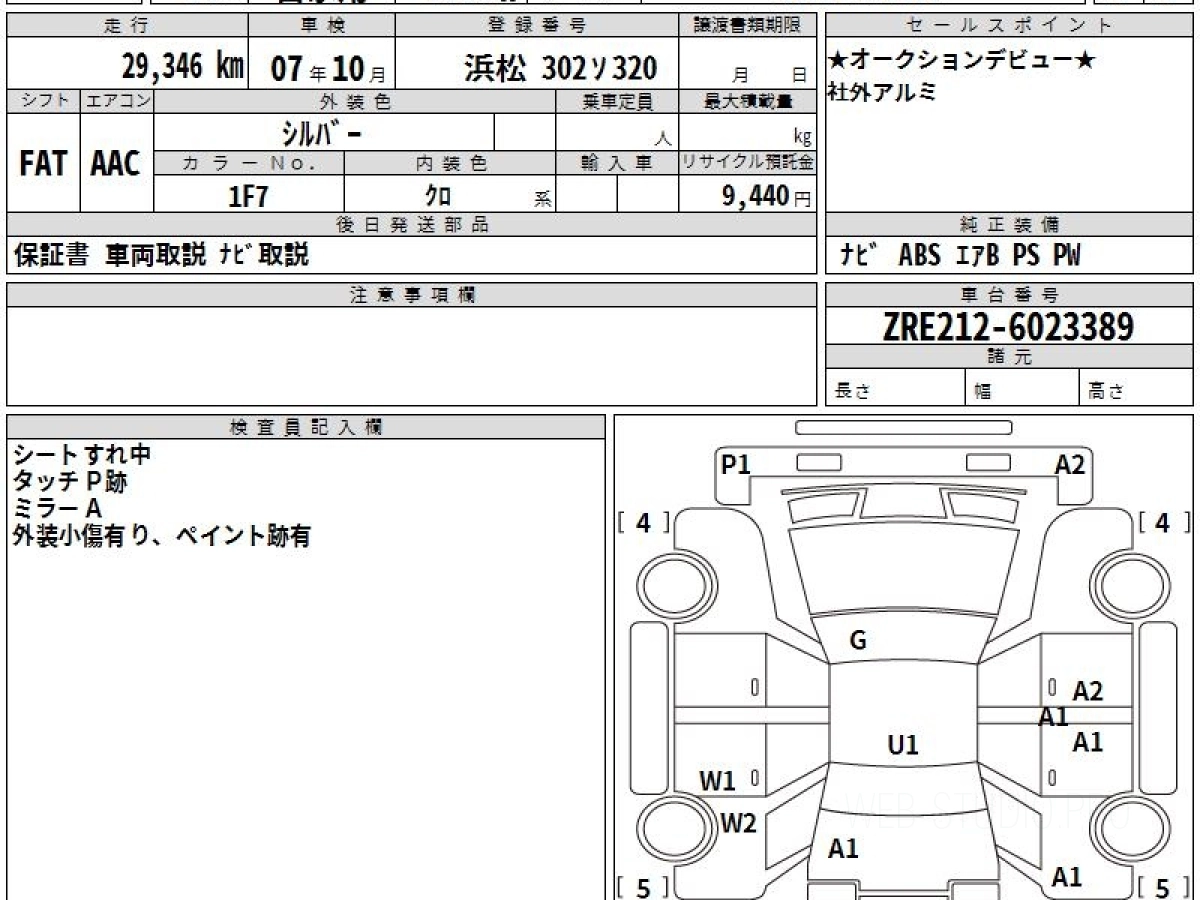Image resolution: width=1200 pixels, height=900 pixels.
Task: Select 保証書 車両取説 ナビ取説 parts line
Action: click(161, 255)
